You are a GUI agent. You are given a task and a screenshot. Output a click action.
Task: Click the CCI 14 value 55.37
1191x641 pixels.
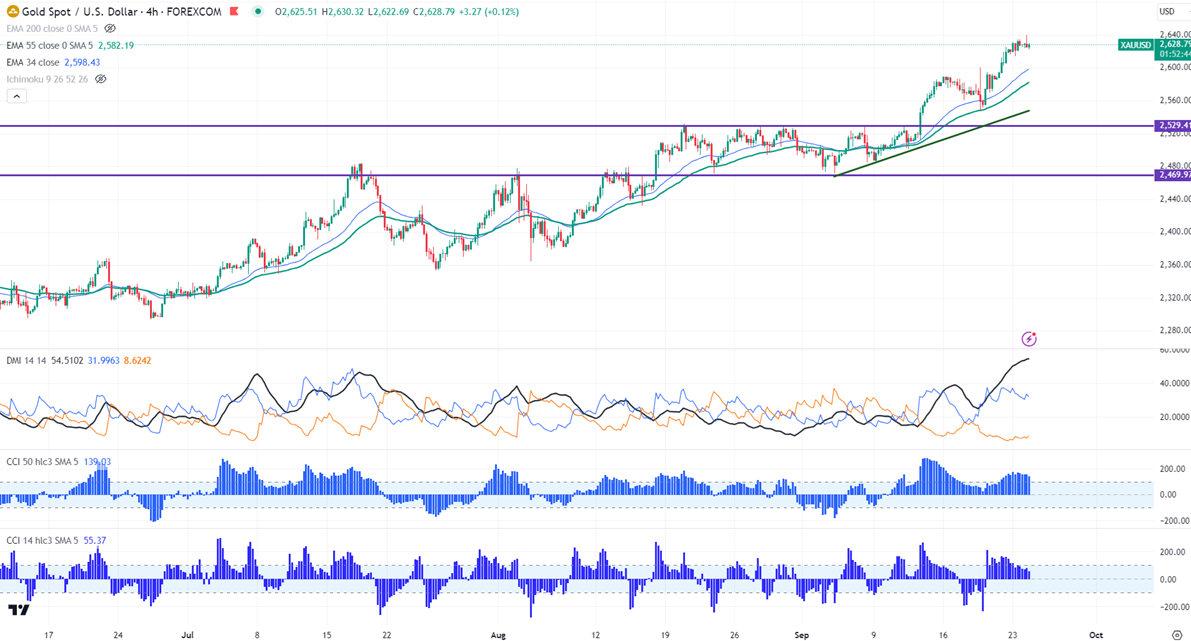point(95,541)
